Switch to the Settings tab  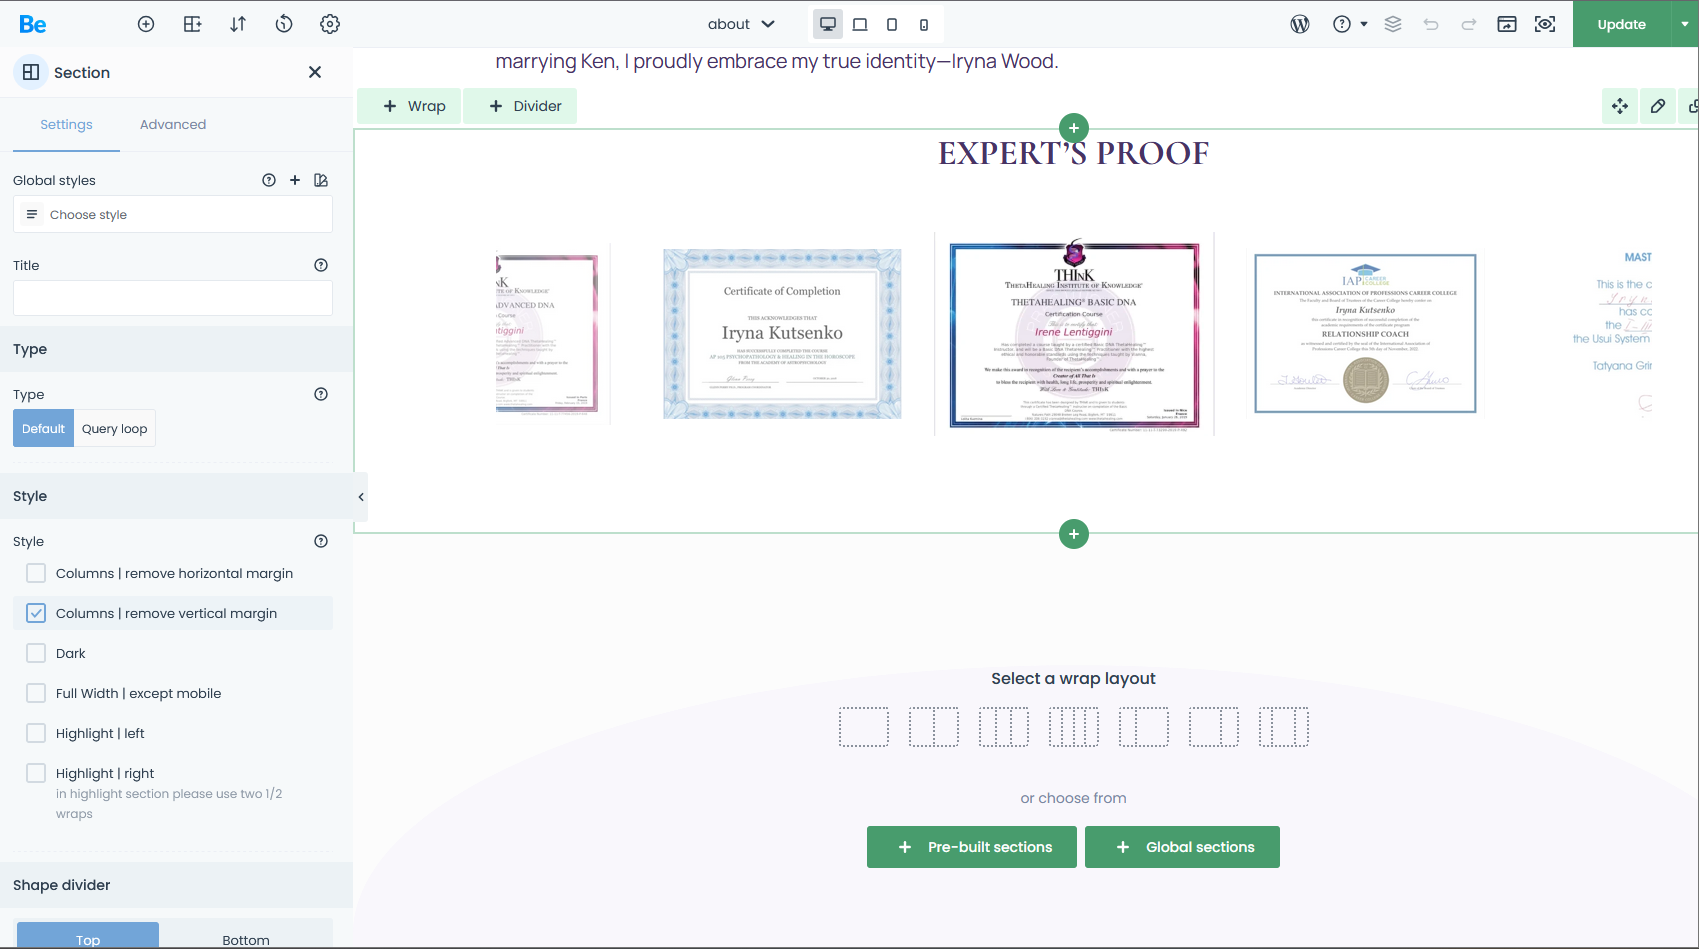(66, 125)
